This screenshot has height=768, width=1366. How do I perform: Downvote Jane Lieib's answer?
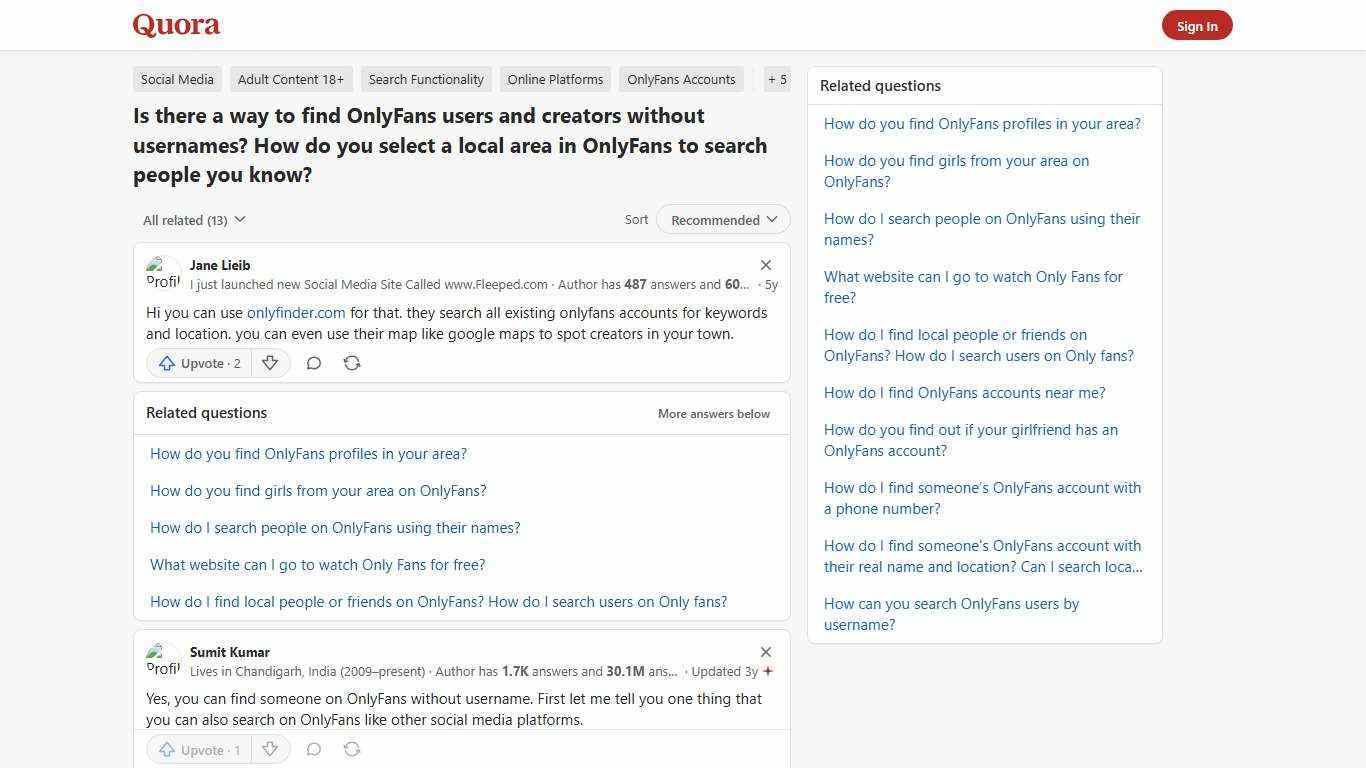(x=270, y=363)
